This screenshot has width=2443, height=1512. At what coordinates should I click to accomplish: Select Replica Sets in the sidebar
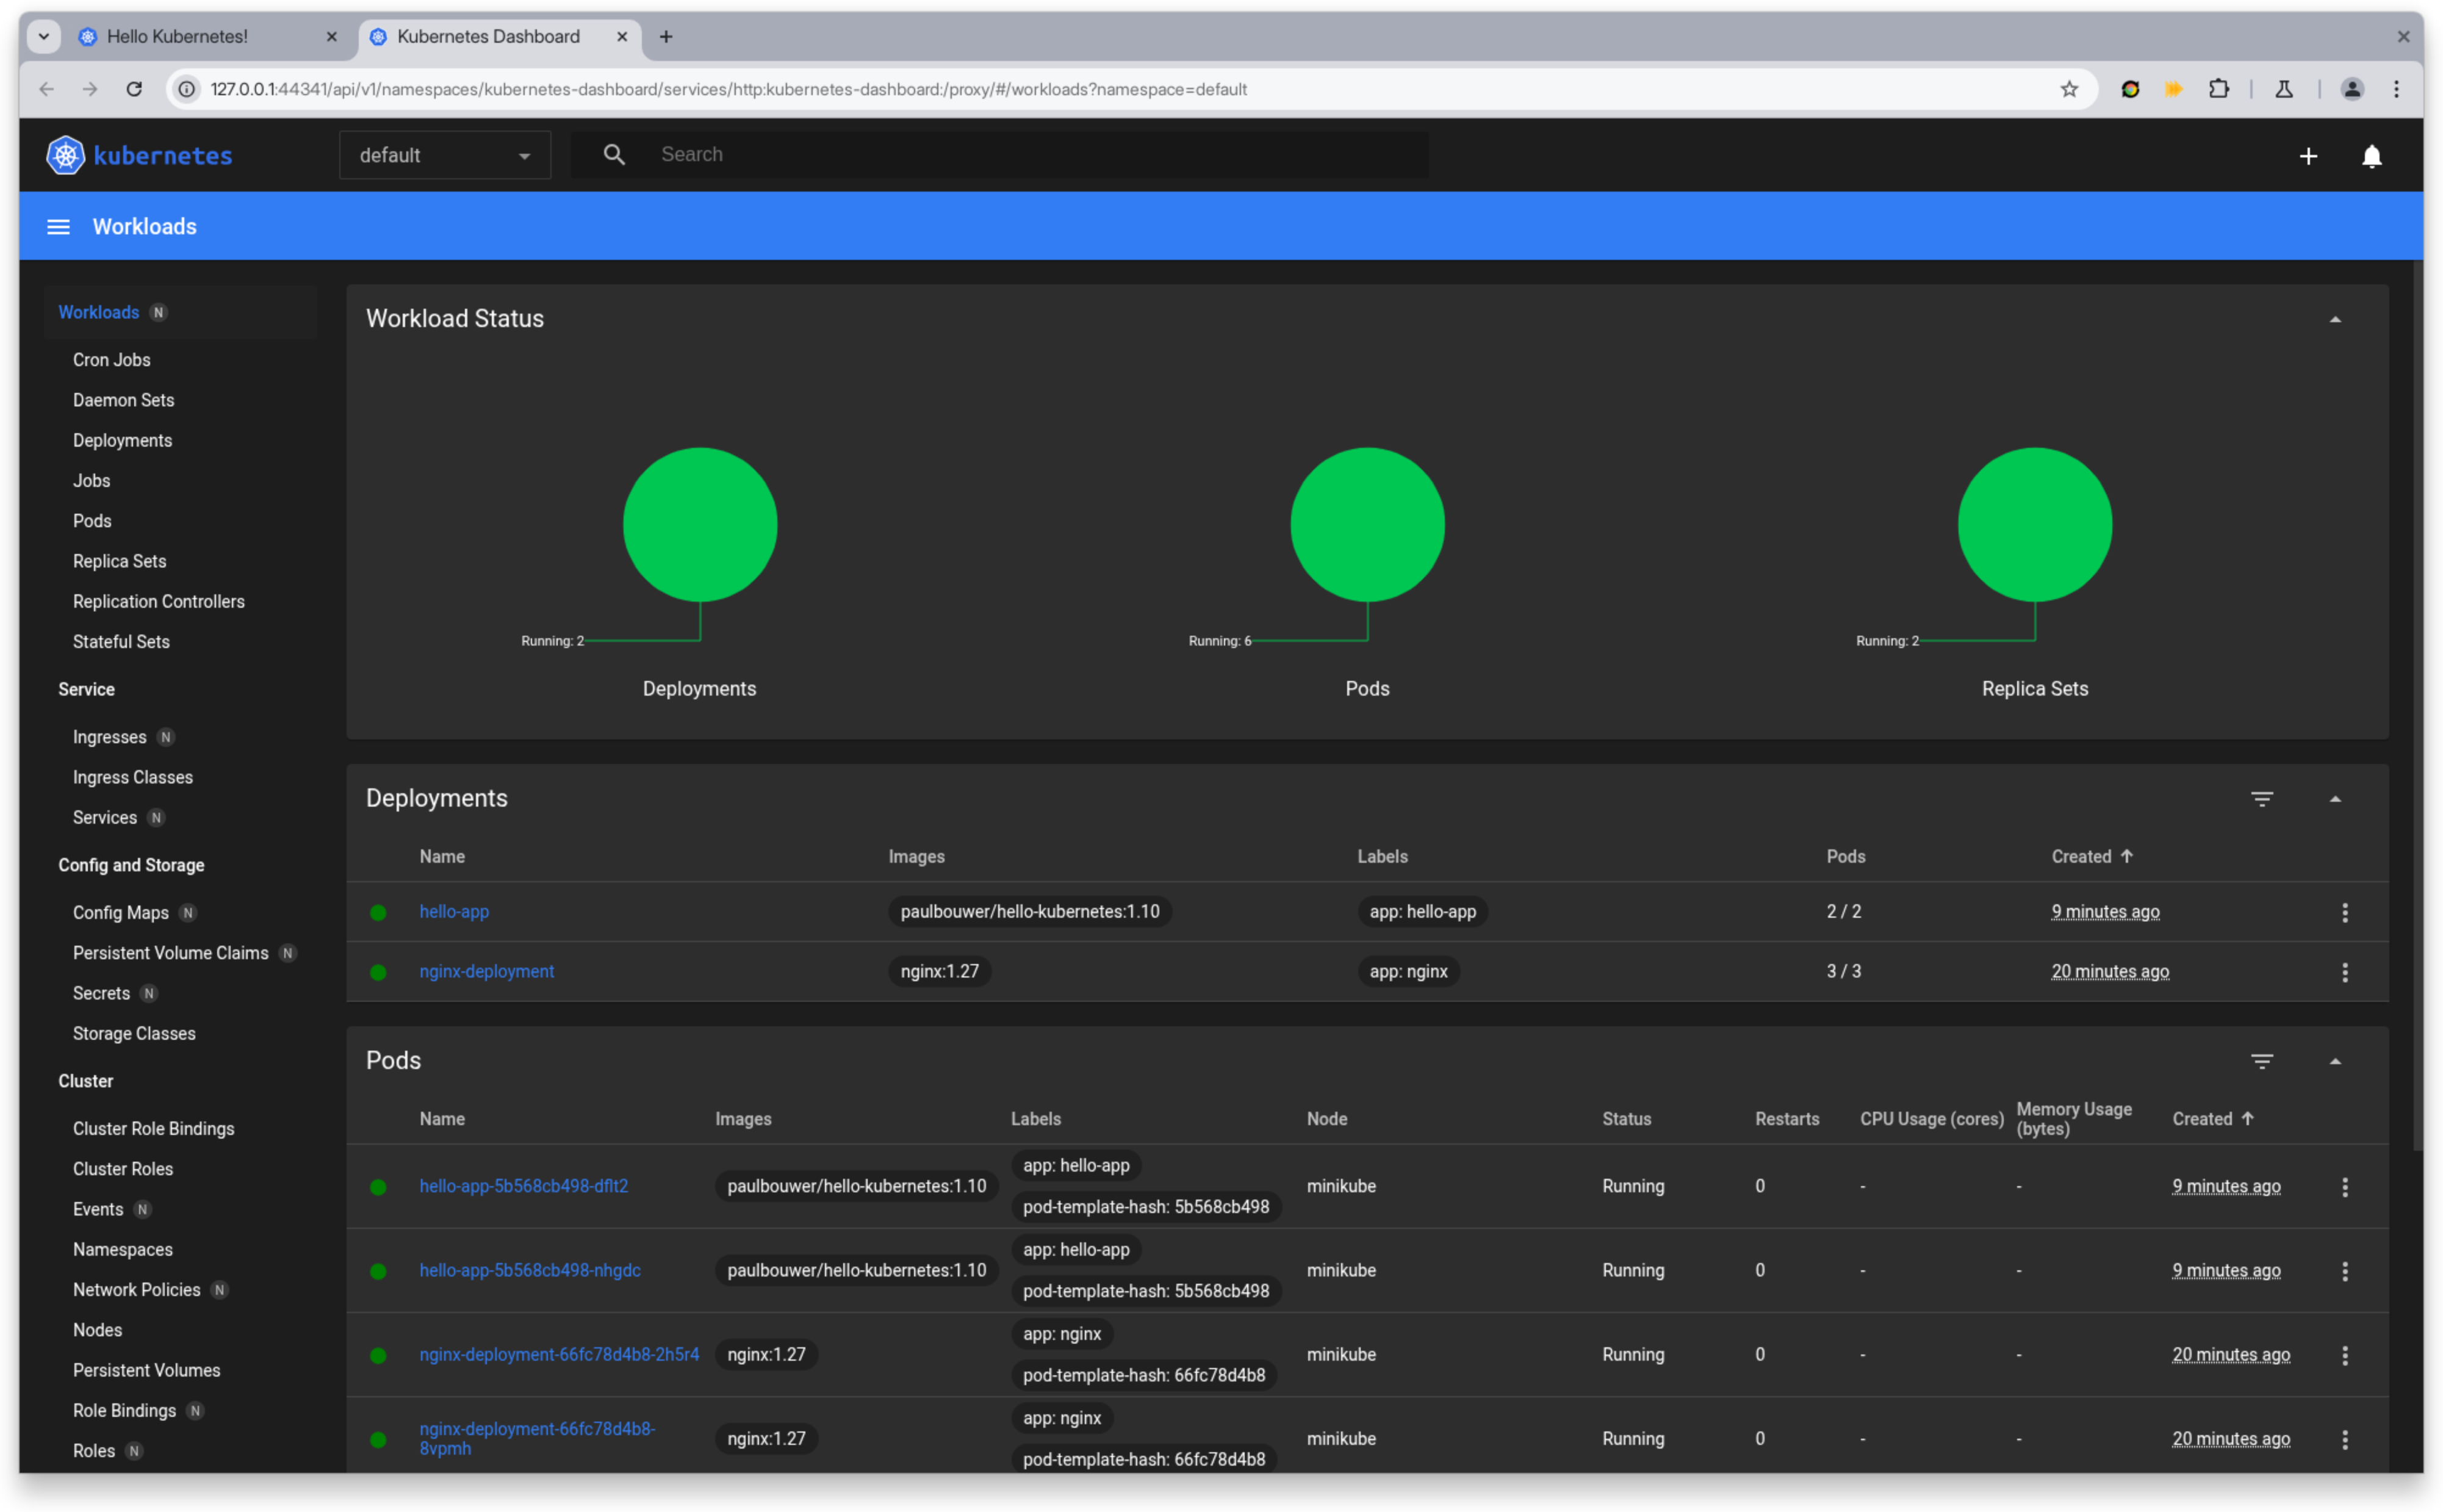(x=120, y=561)
